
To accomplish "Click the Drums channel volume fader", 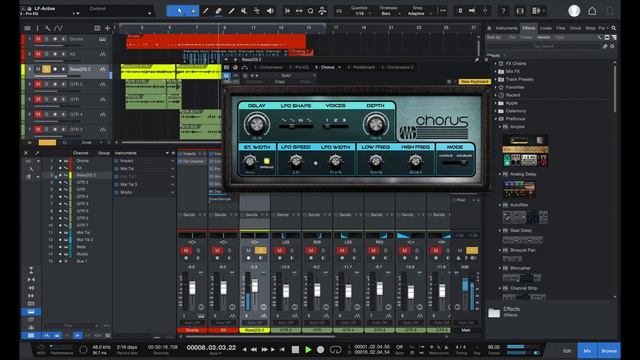I will (192, 288).
